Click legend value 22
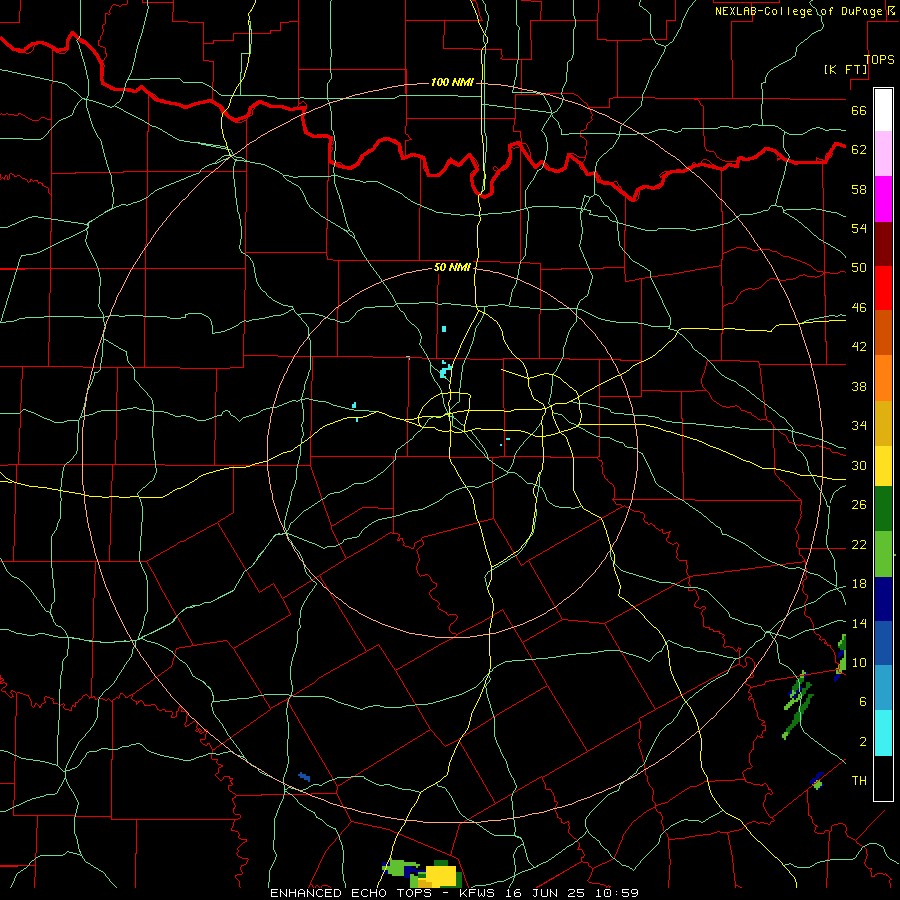The width and height of the screenshot is (900, 900). pos(859,544)
